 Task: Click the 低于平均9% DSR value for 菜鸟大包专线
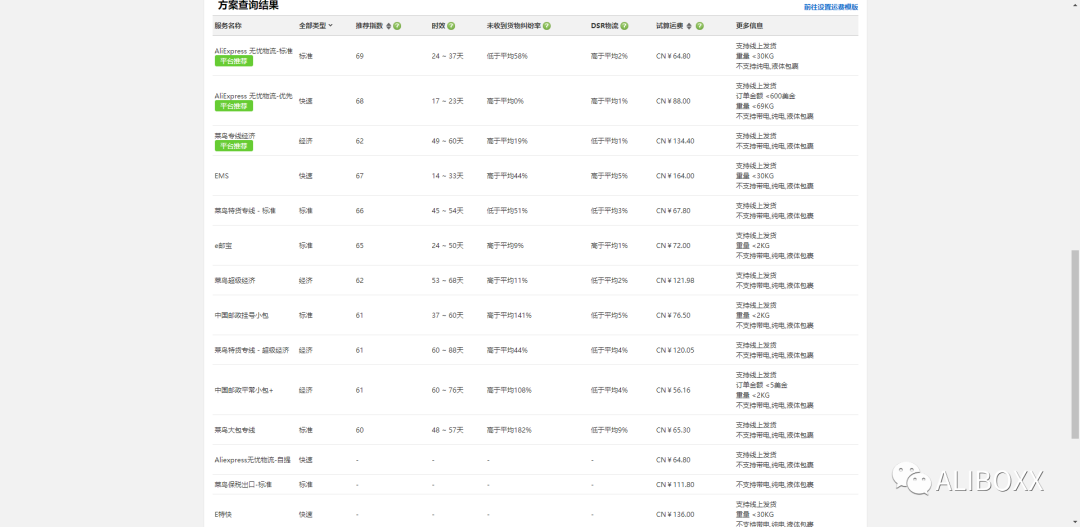coord(610,430)
